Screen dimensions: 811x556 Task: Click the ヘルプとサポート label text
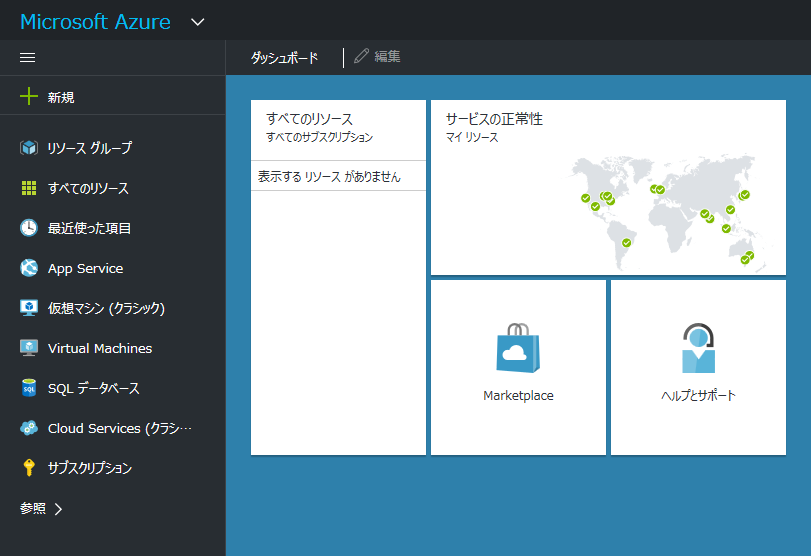coord(698,396)
